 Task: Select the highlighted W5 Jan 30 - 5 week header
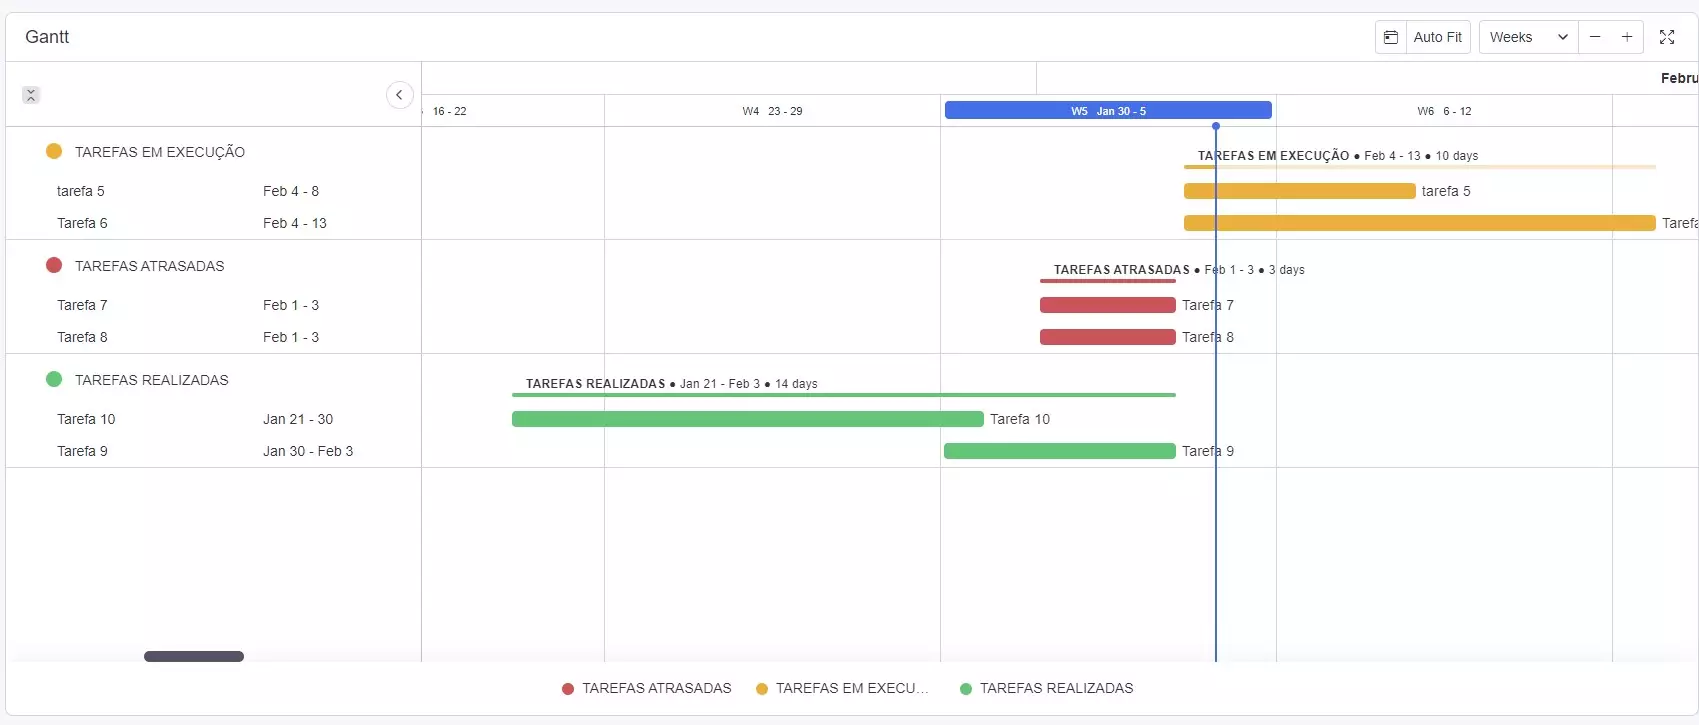tap(1108, 111)
